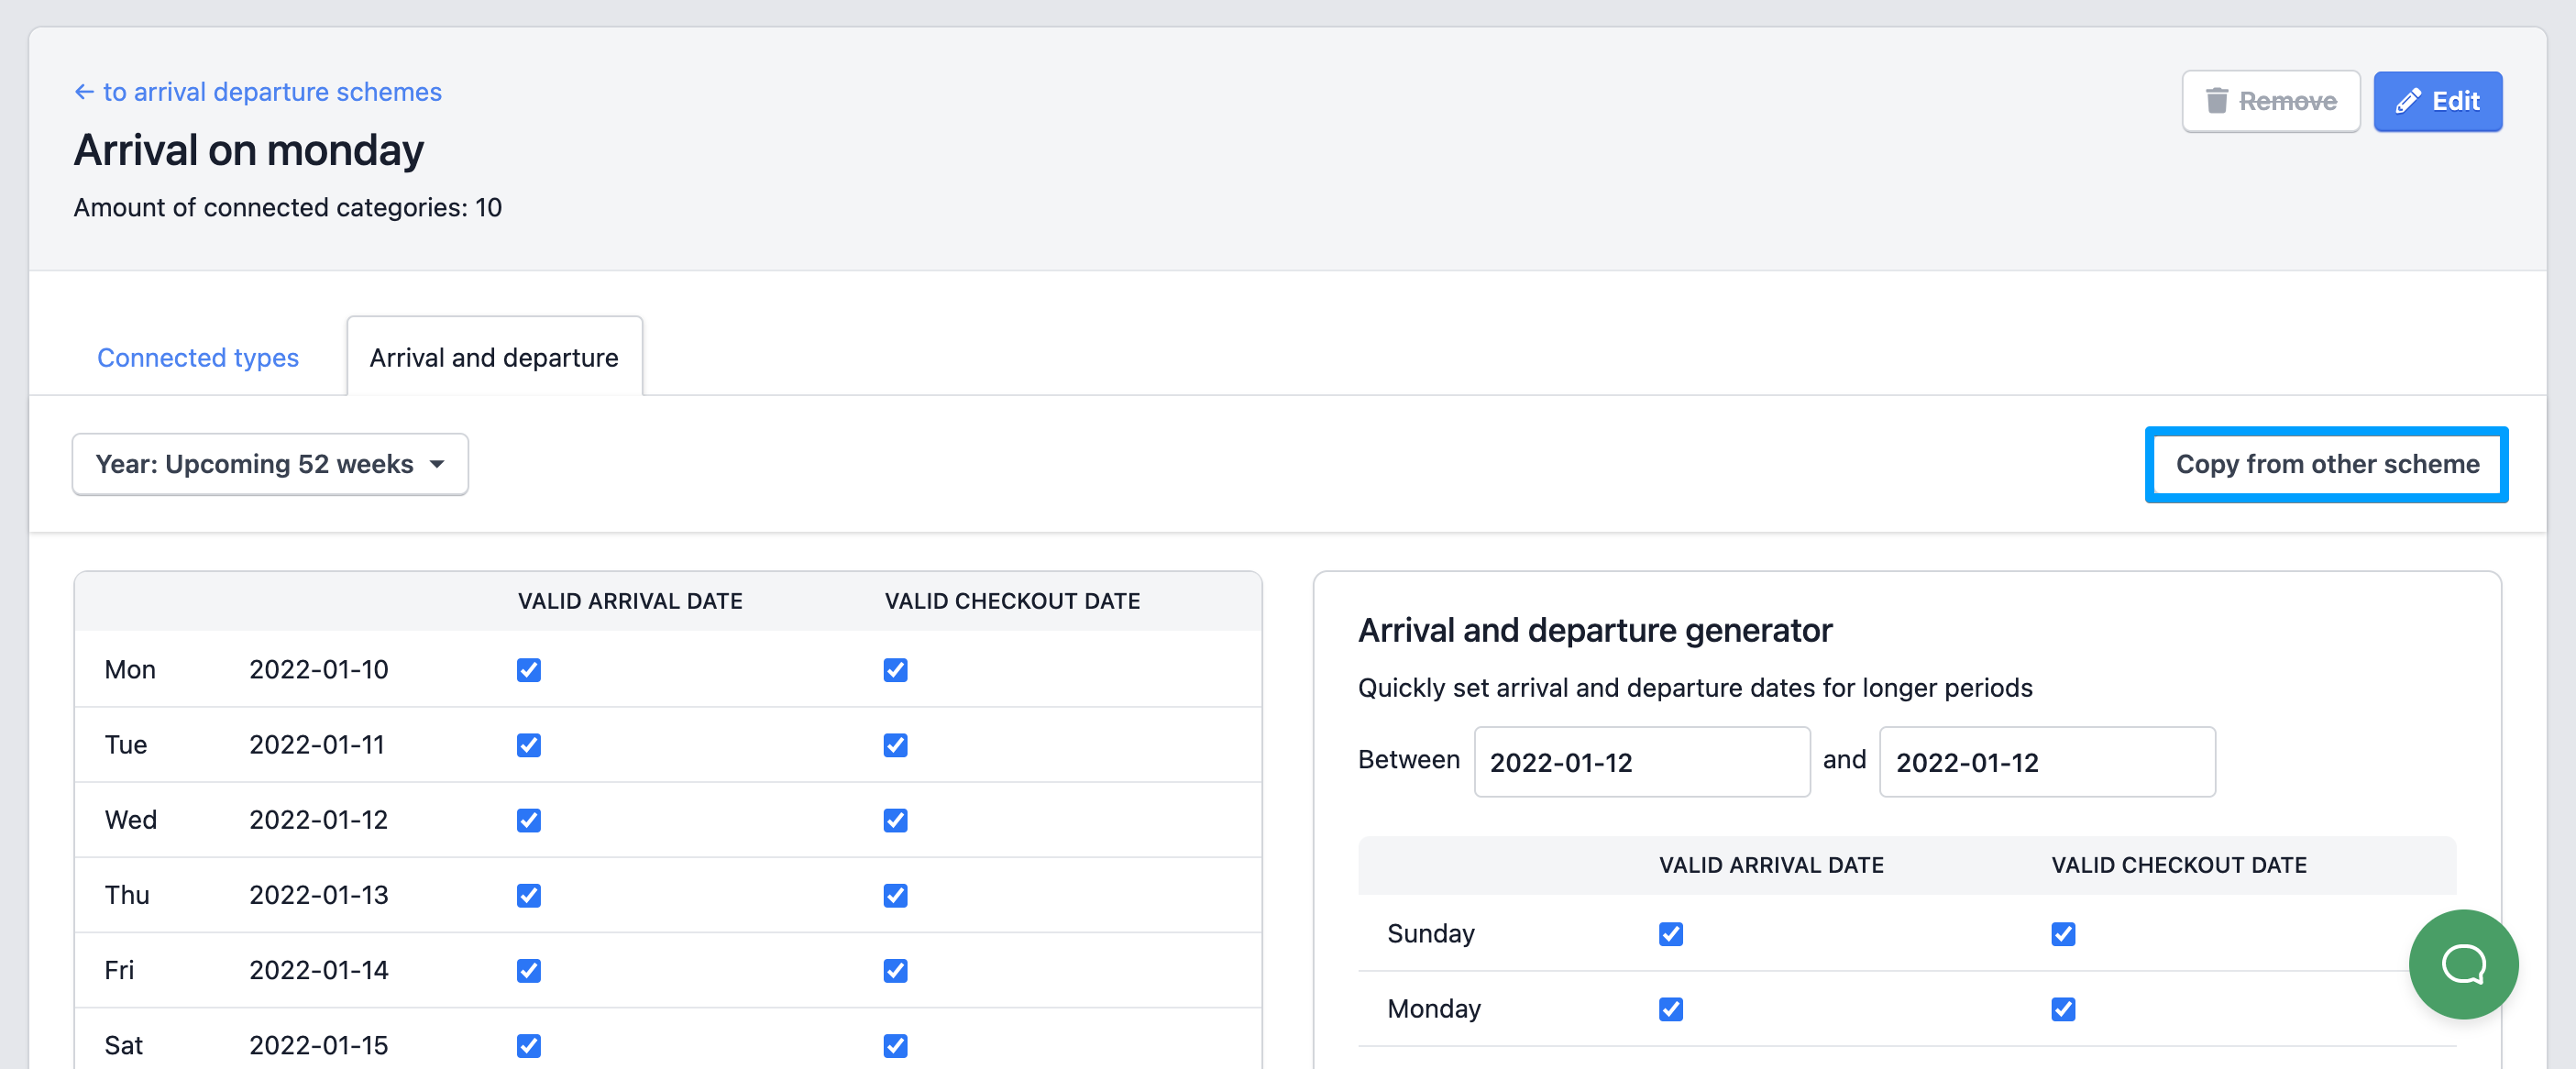Toggle valid checkout date for Wed 2022-01-12
The width and height of the screenshot is (2576, 1069).
point(895,820)
